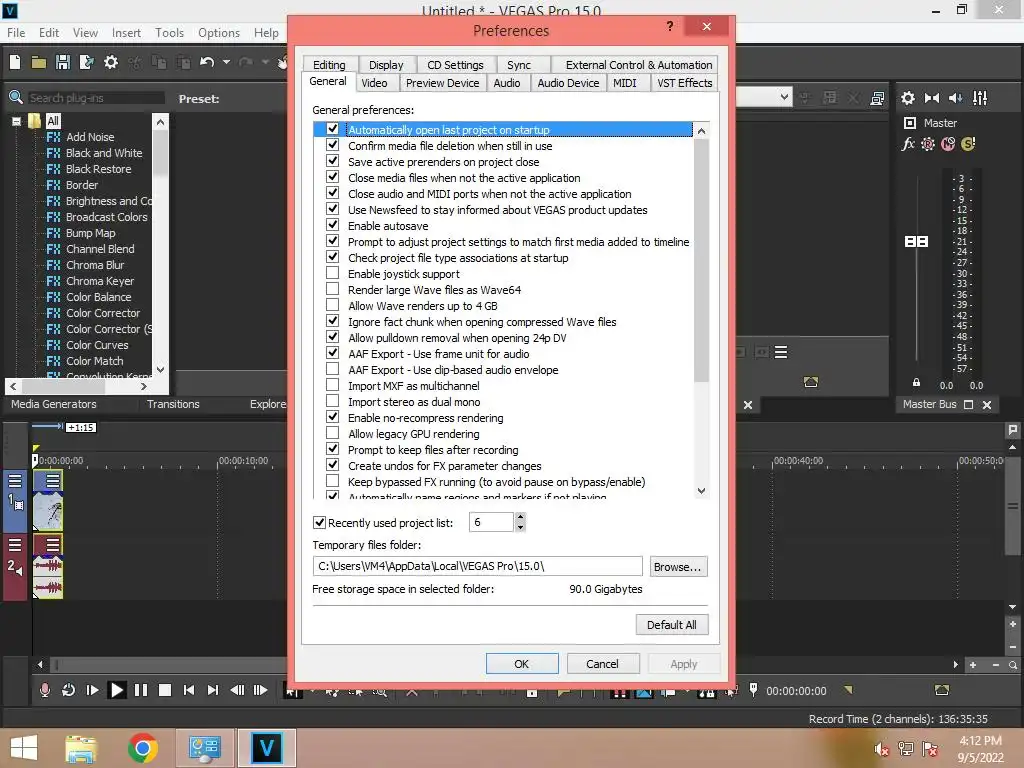Open track 2 hamburger menu icon
1024x768 pixels.
click(15, 545)
